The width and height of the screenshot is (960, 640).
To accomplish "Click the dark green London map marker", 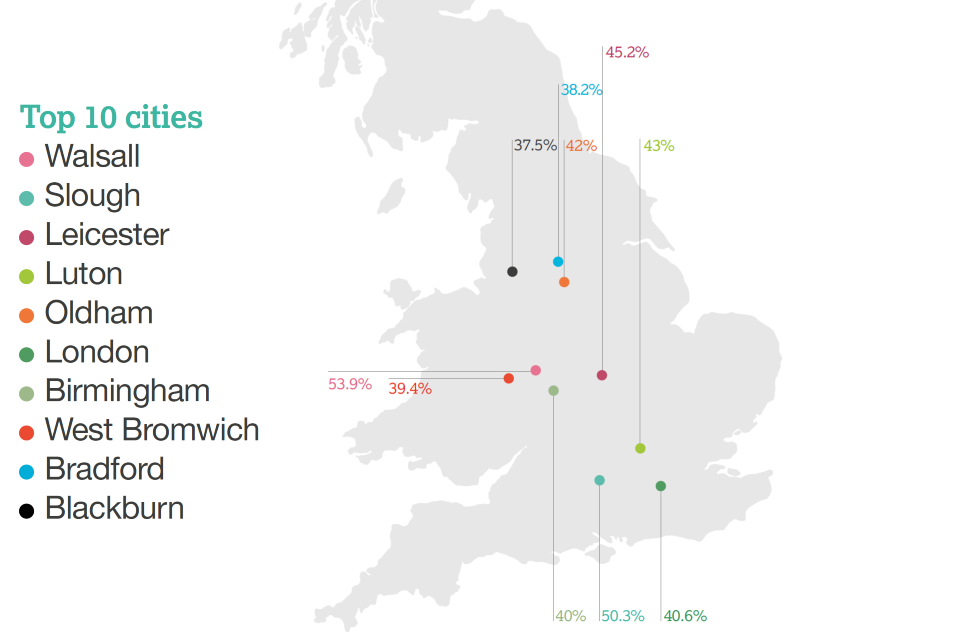I will pos(660,486).
